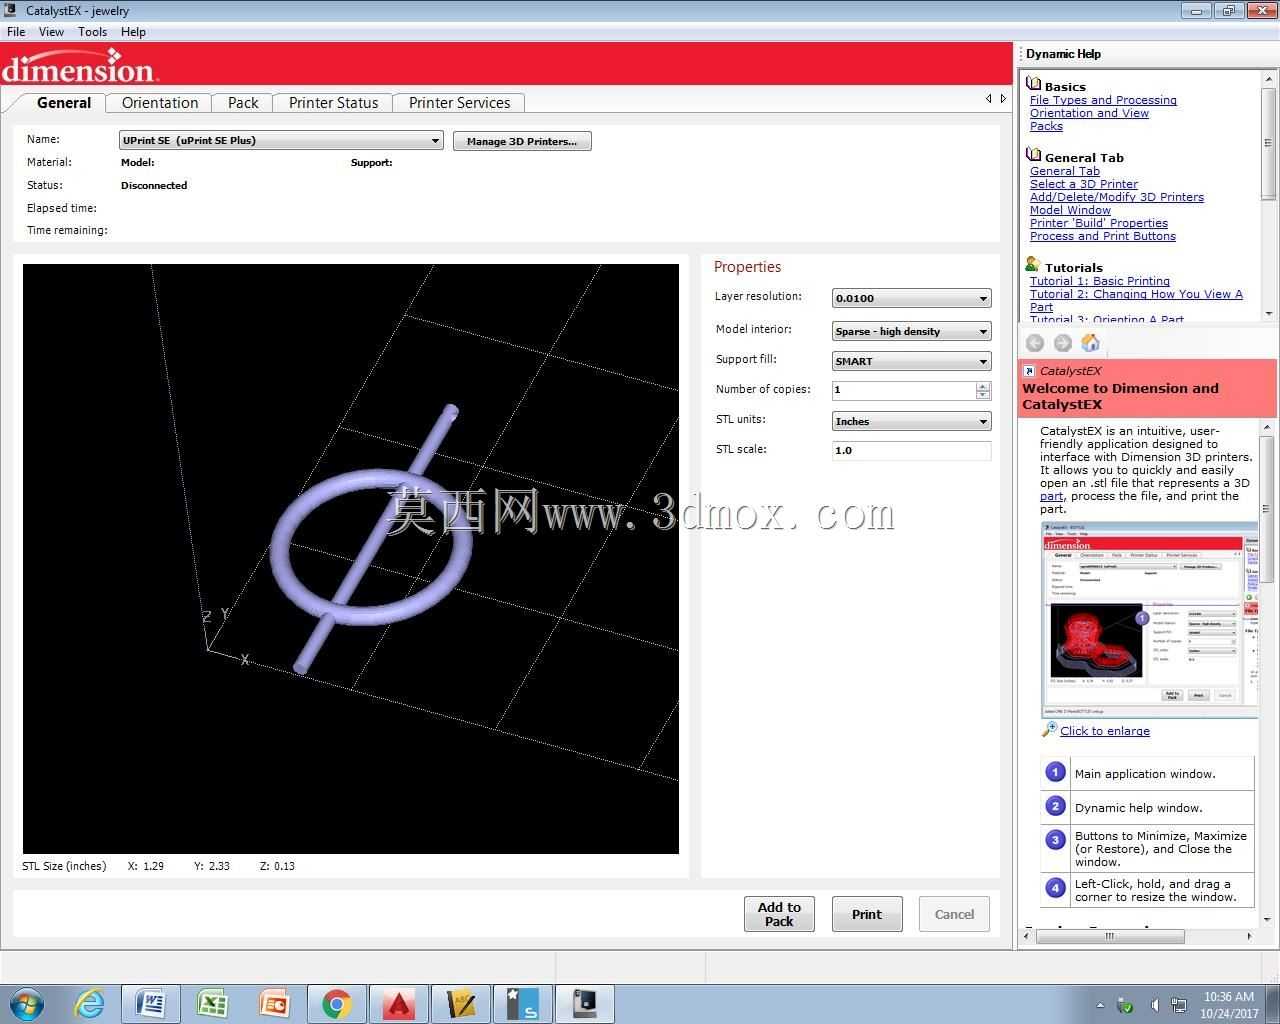
Task: Switch to the Pack tab
Action: 243,103
